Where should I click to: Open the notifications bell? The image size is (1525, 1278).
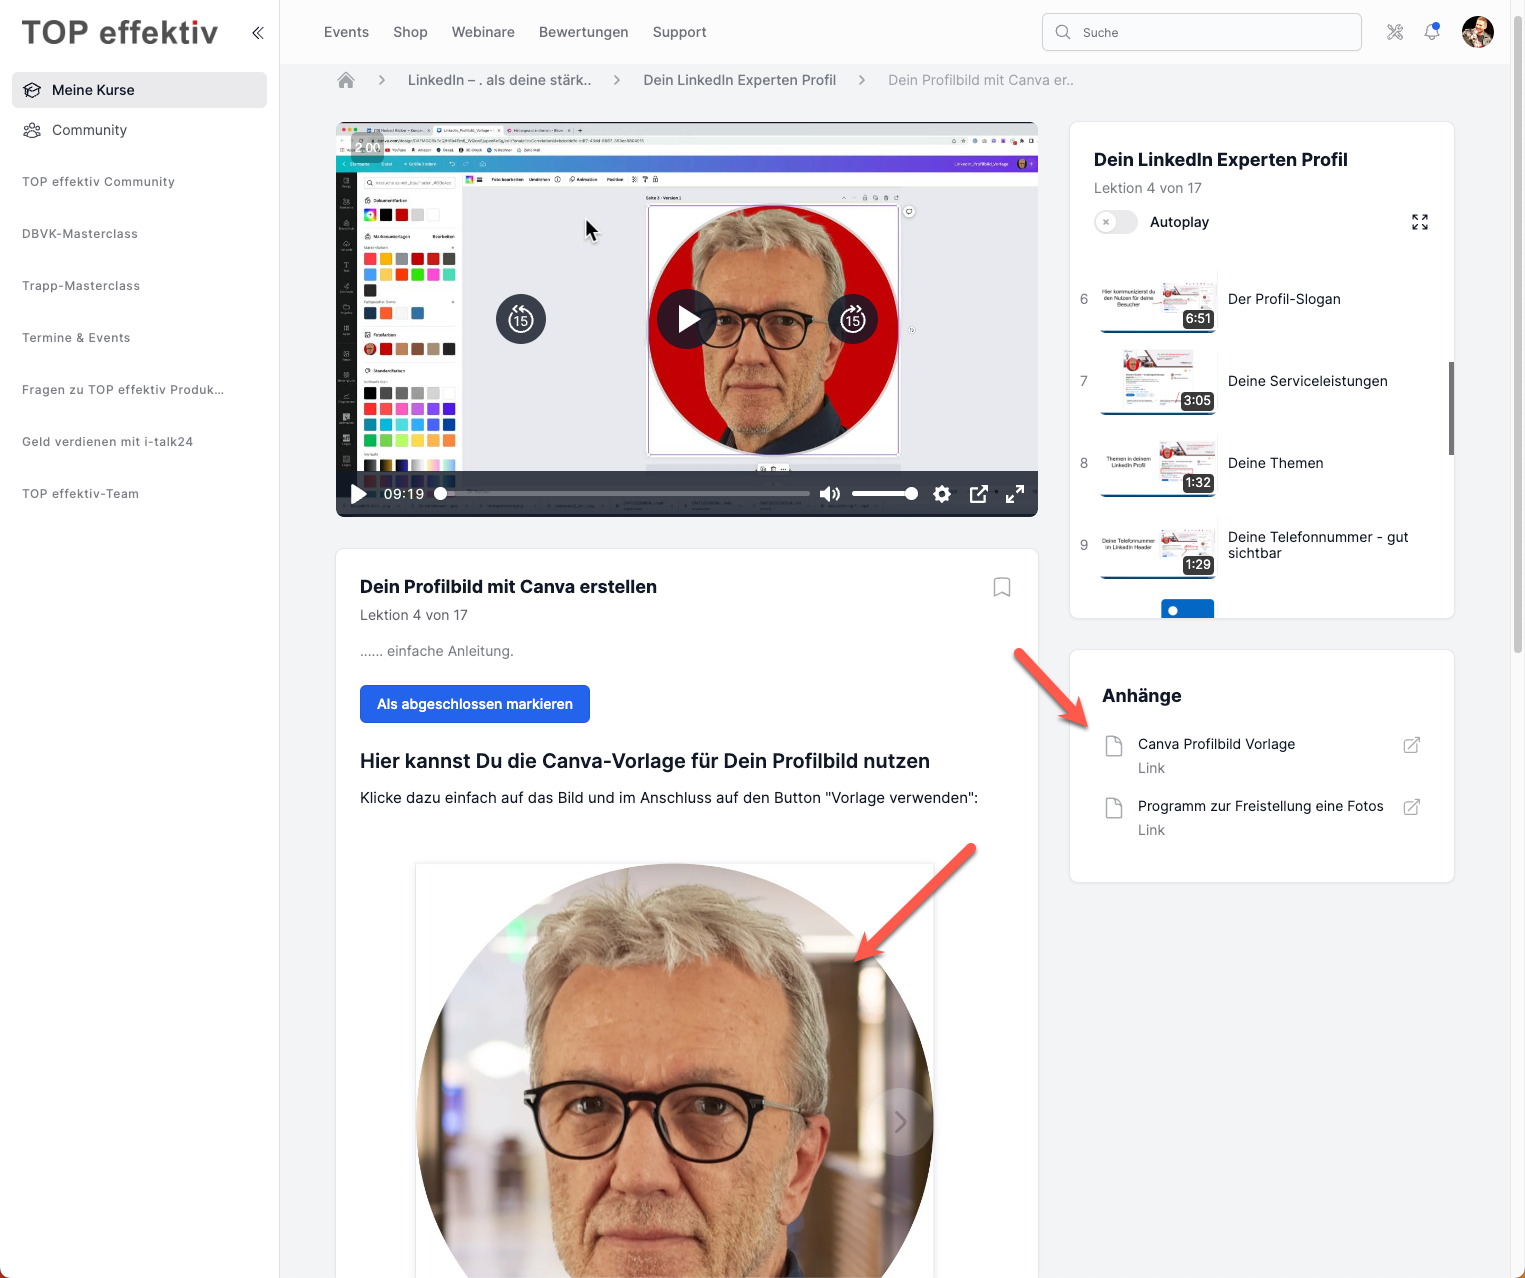click(1432, 32)
